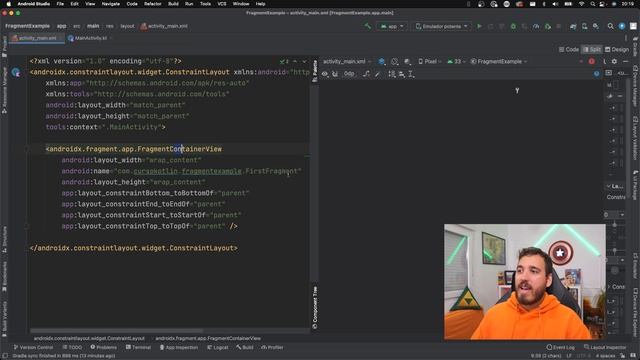This screenshot has width=640, height=360.
Task: Open Emulador potente device dropdown
Action: (442, 26)
